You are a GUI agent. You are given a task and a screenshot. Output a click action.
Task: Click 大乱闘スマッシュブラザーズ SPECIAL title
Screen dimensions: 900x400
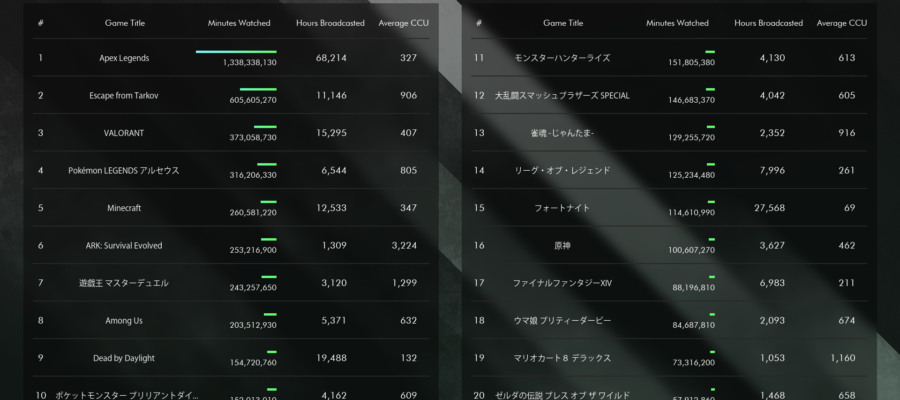tap(562, 96)
